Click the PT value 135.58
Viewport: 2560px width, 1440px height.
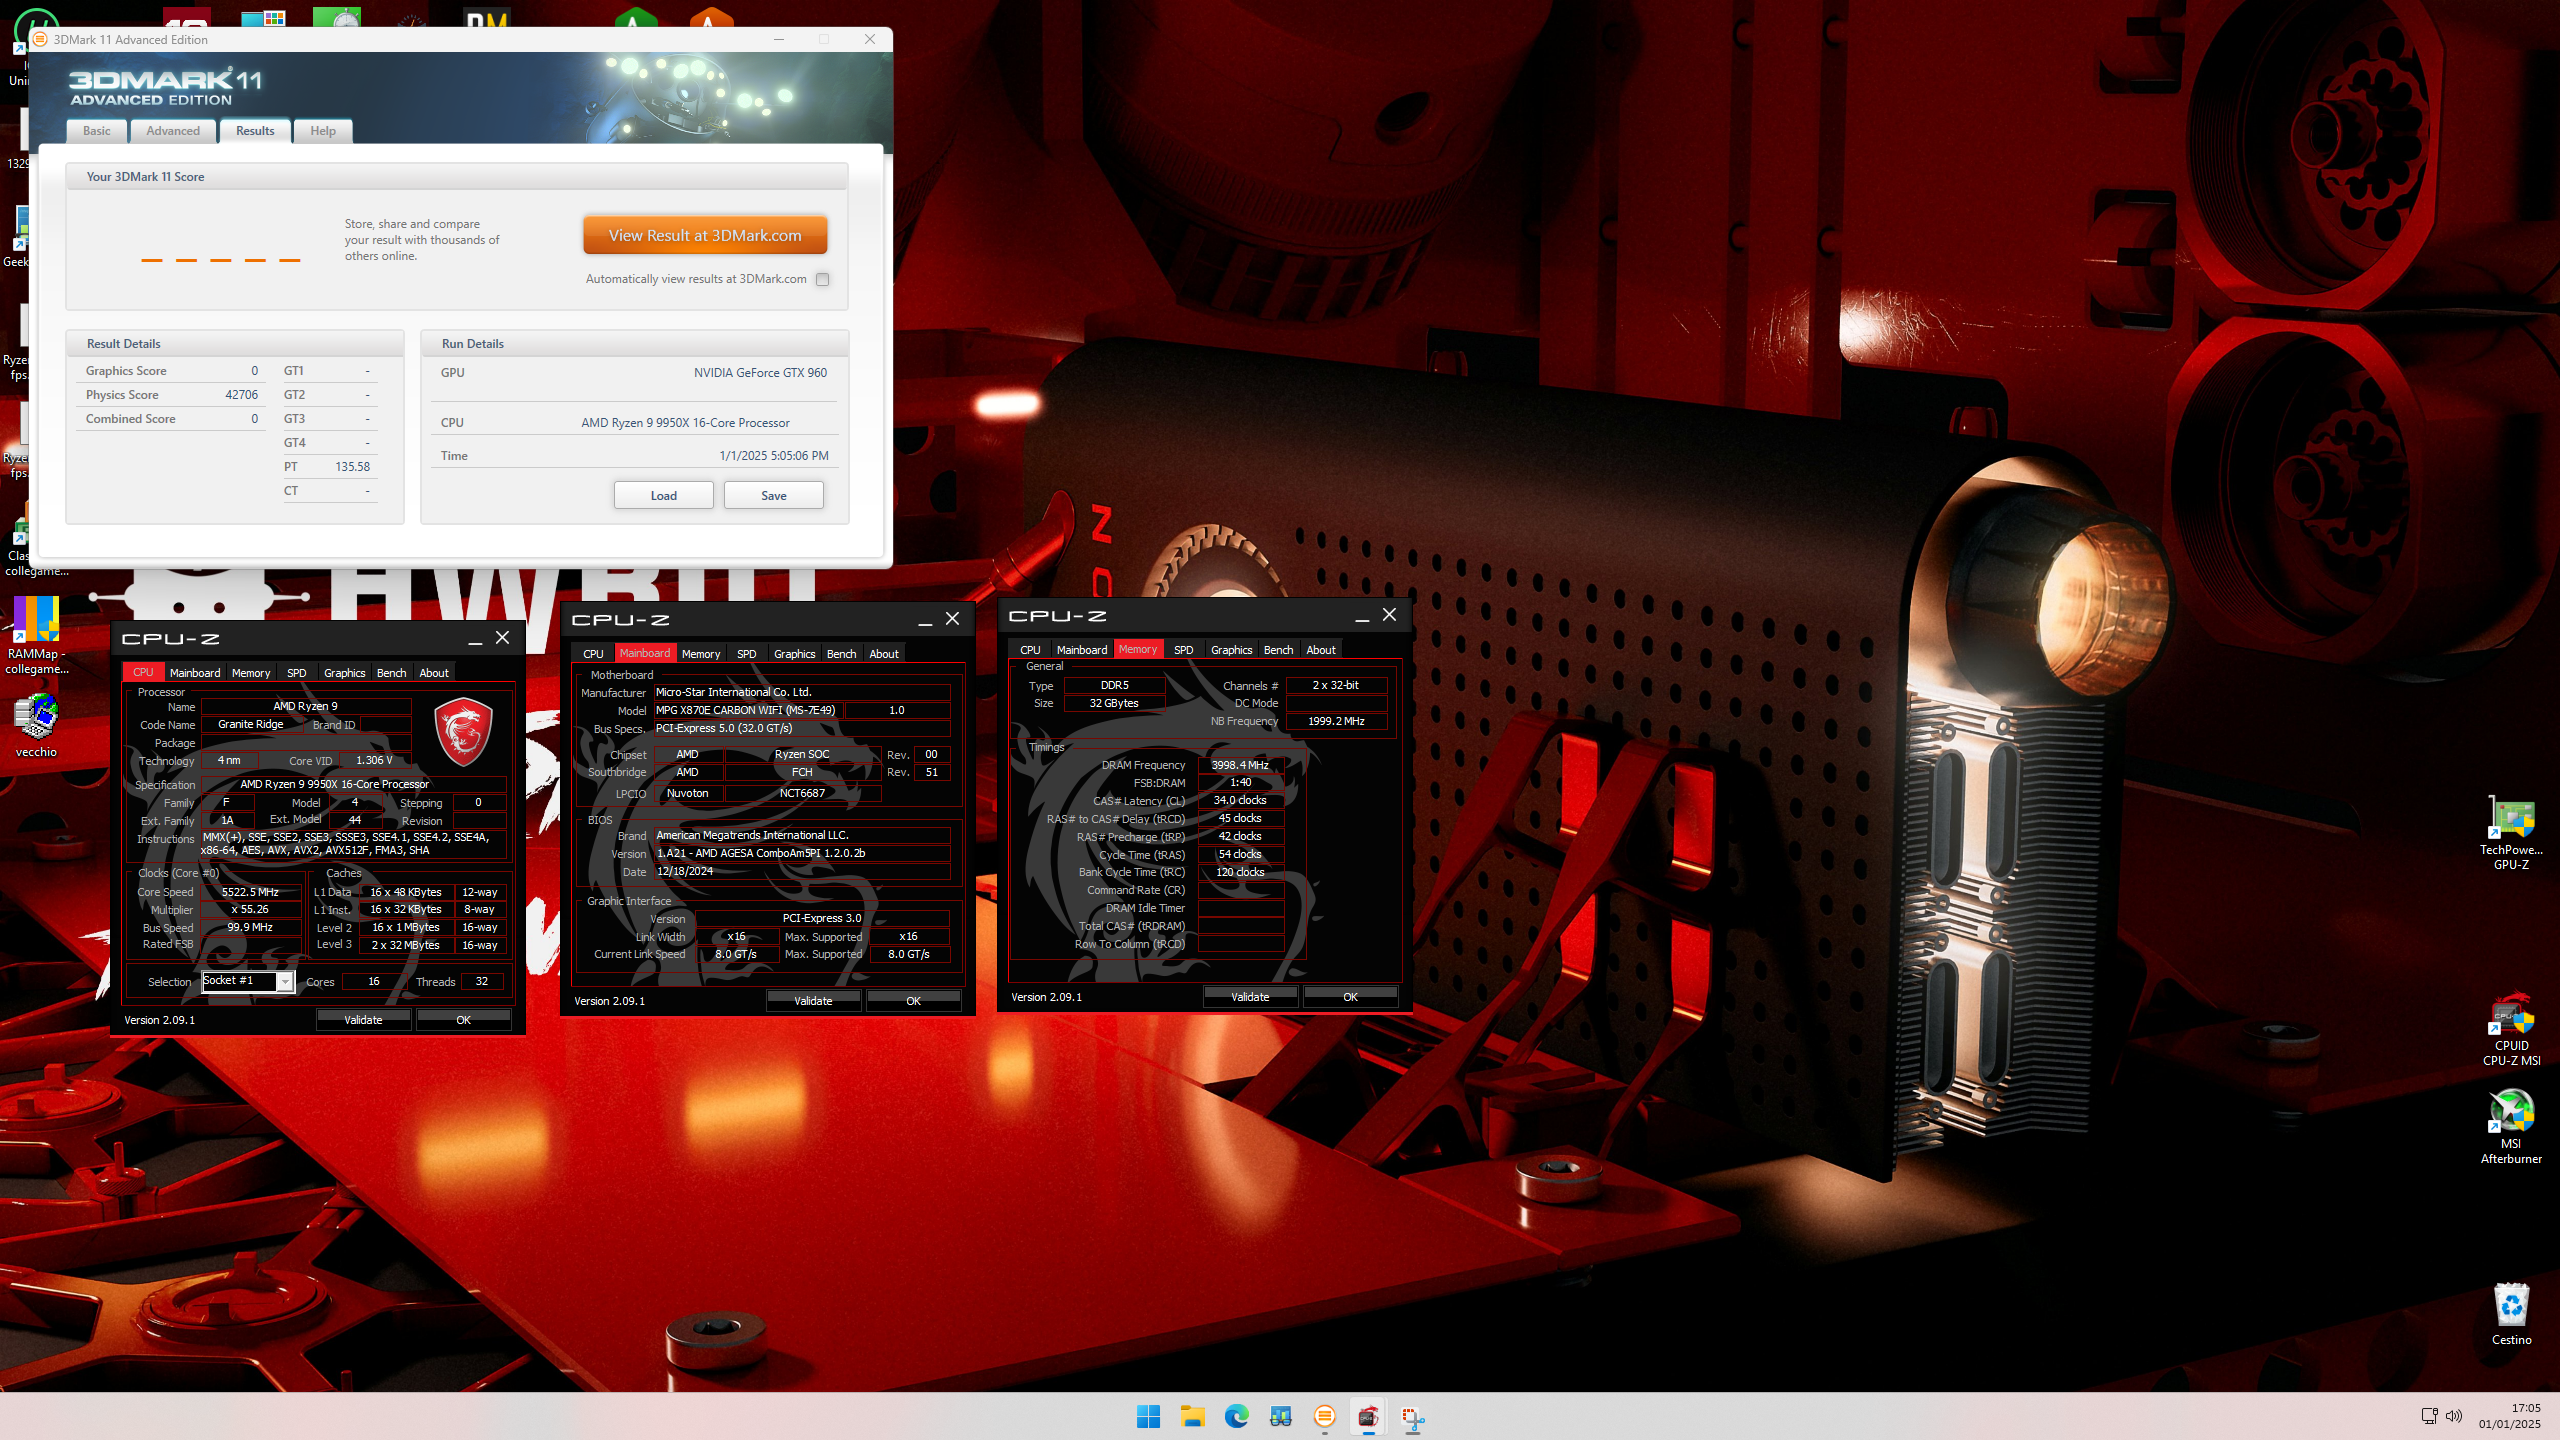tap(352, 467)
